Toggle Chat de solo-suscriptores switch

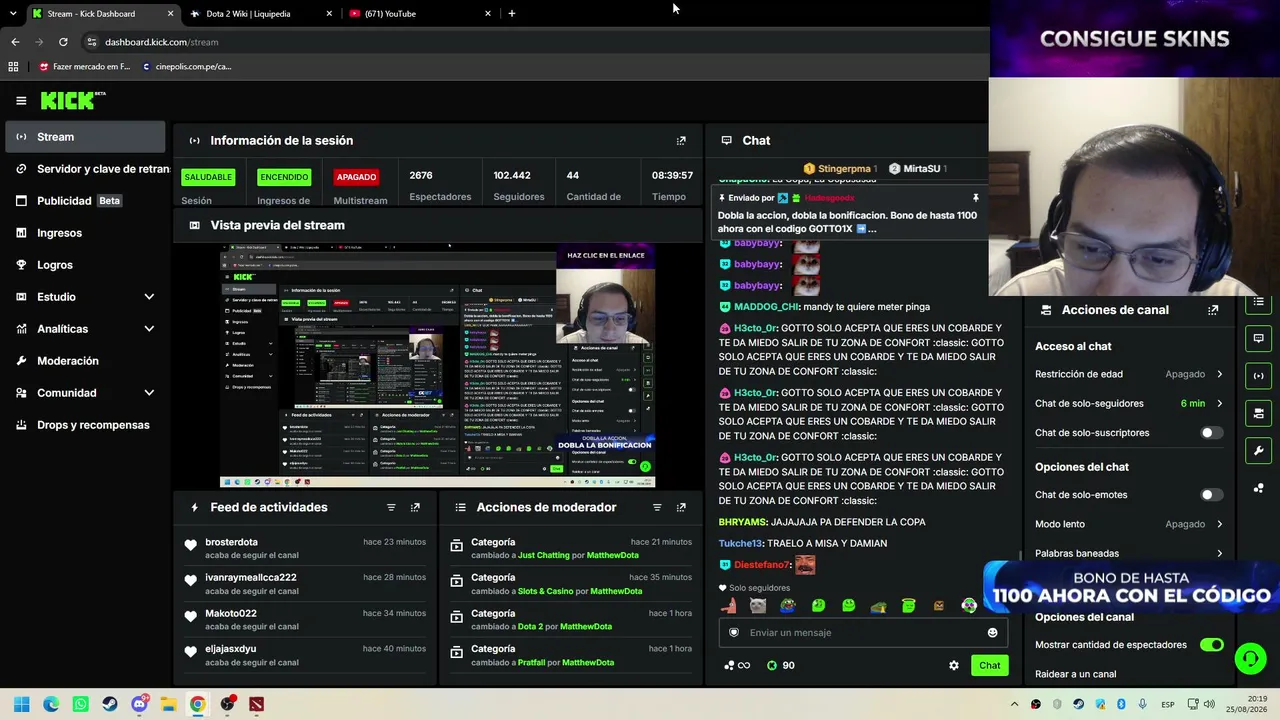[x=1211, y=433]
